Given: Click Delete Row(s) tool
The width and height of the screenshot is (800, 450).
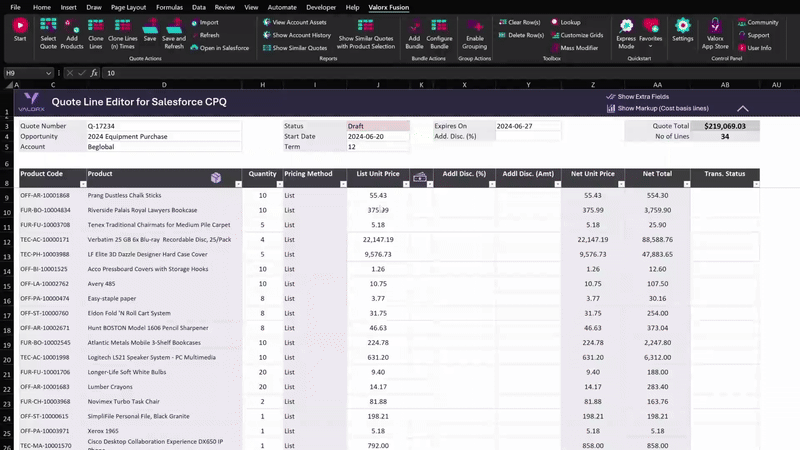Looking at the screenshot, I should [x=521, y=35].
